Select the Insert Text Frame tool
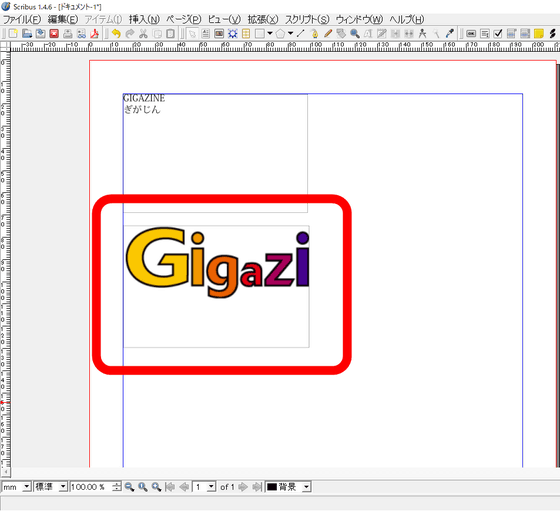 point(205,34)
